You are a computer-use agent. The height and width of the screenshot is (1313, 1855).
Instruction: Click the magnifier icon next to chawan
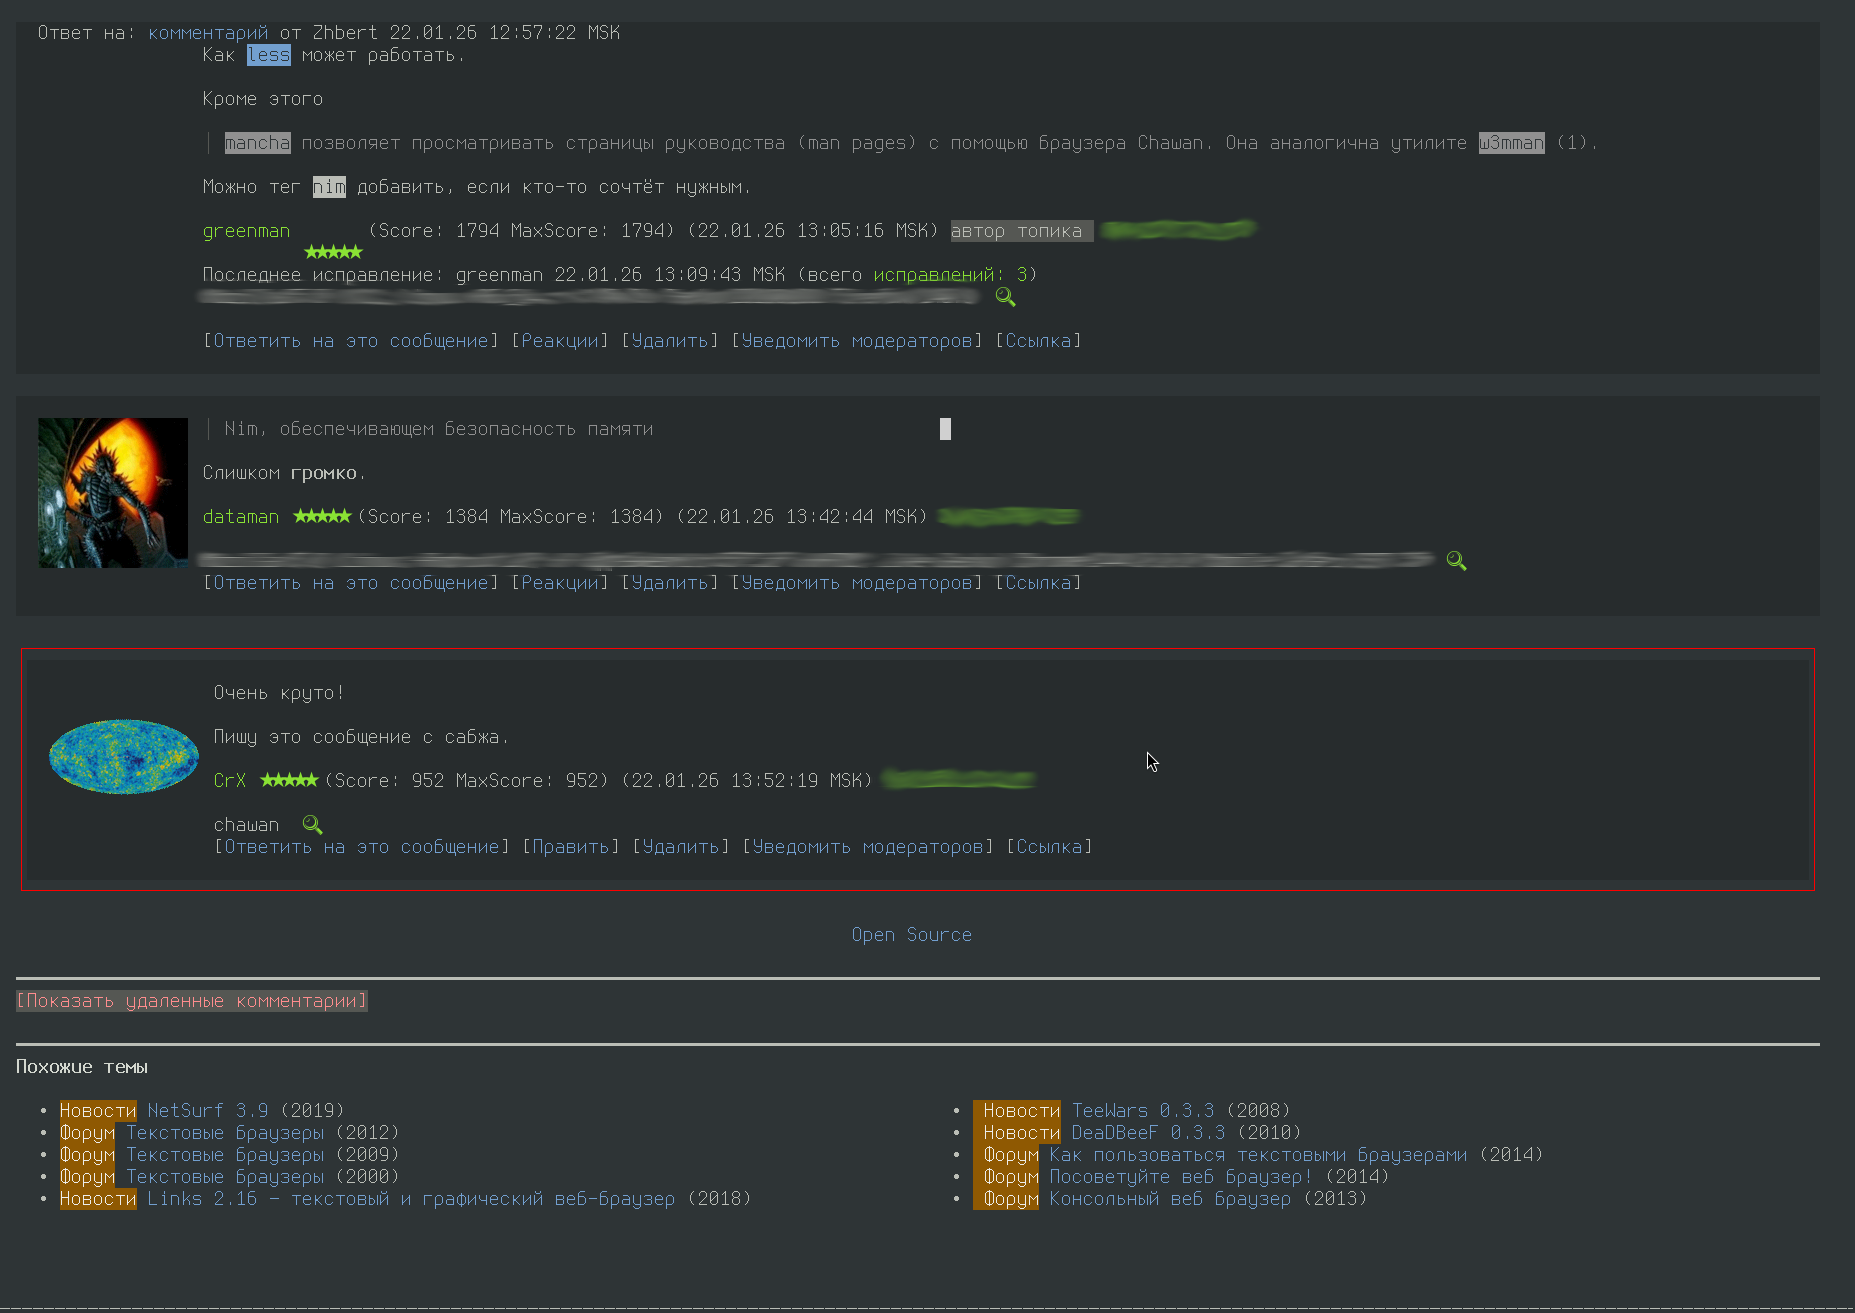click(x=312, y=825)
